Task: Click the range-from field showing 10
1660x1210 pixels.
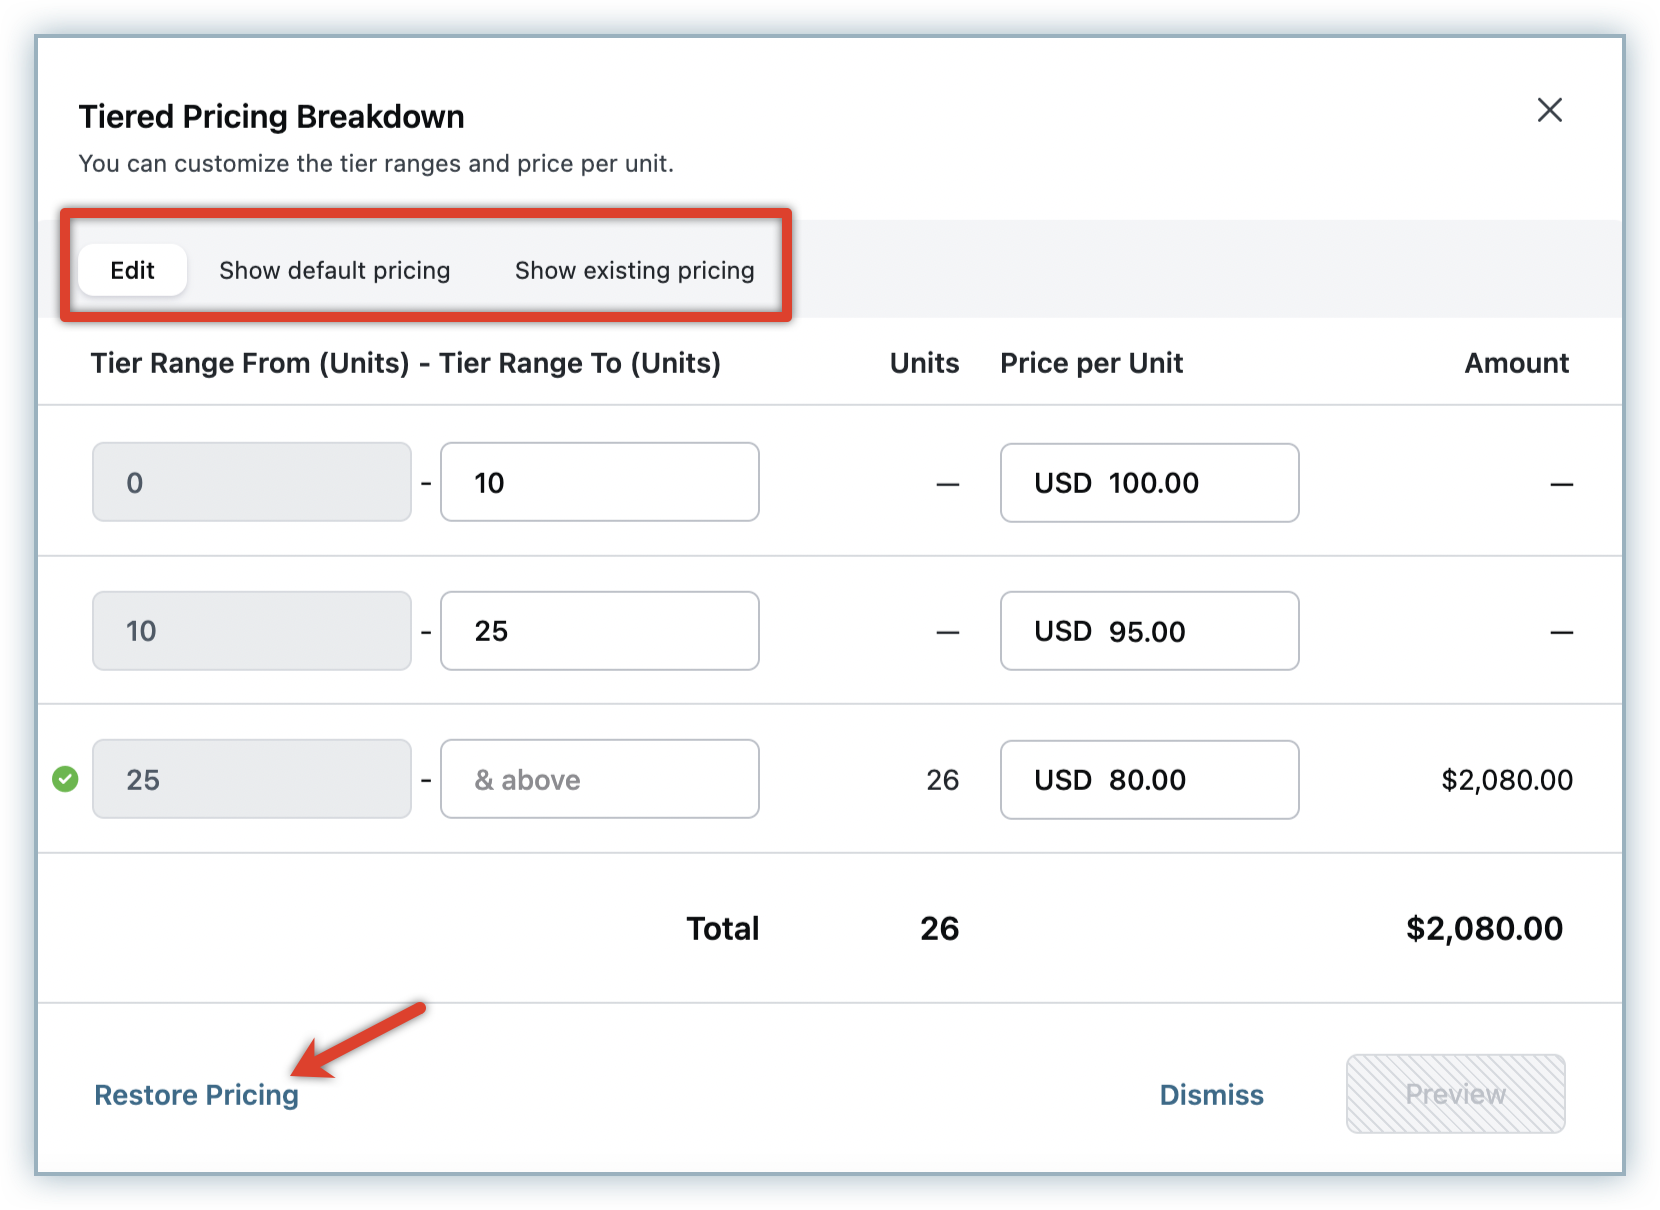Action: click(x=251, y=631)
